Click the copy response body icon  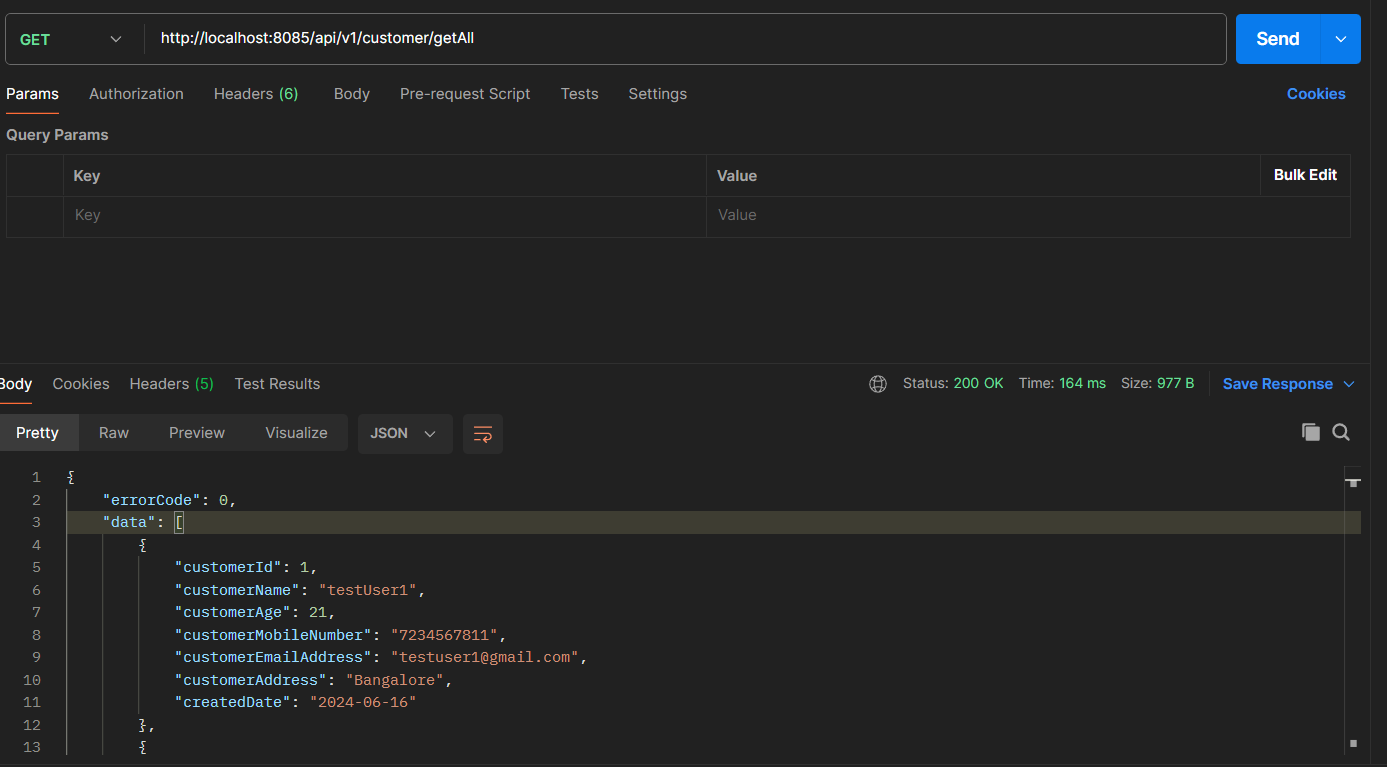click(x=1310, y=432)
